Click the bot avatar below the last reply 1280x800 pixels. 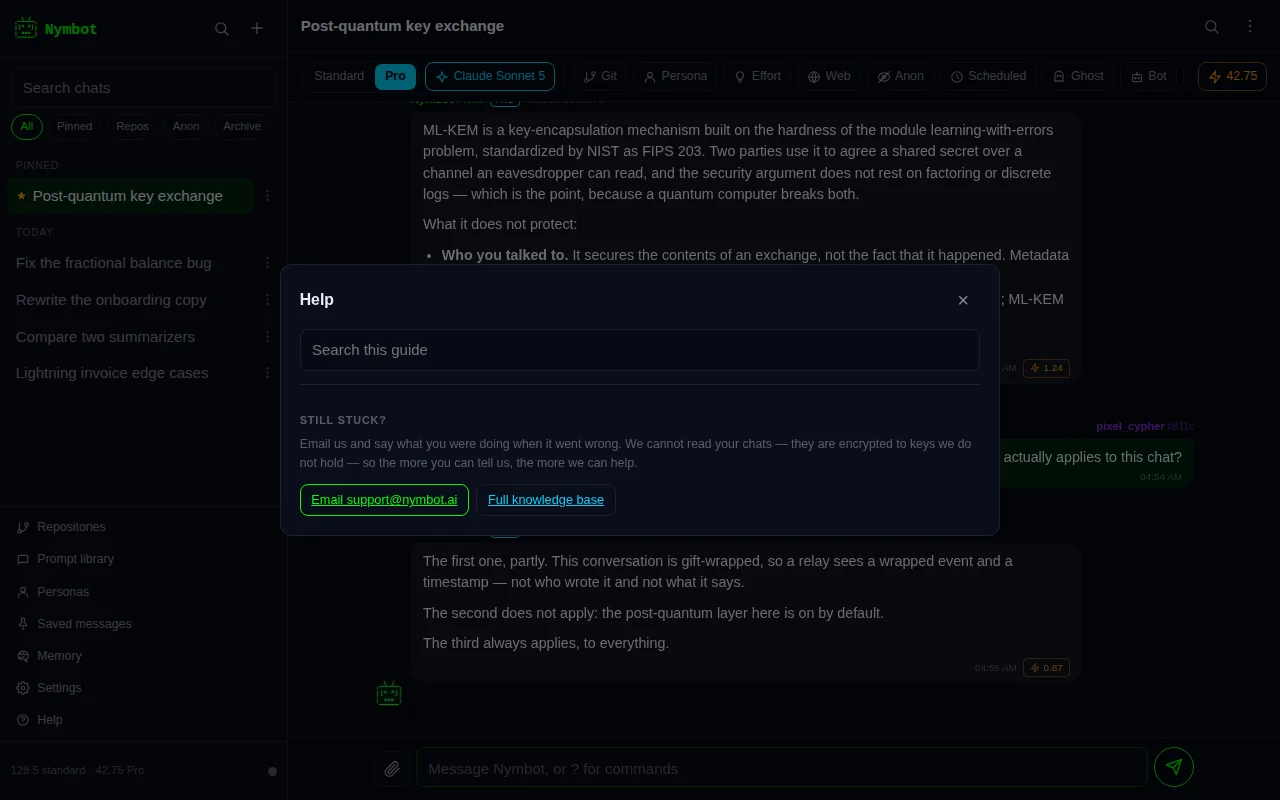coord(389,693)
